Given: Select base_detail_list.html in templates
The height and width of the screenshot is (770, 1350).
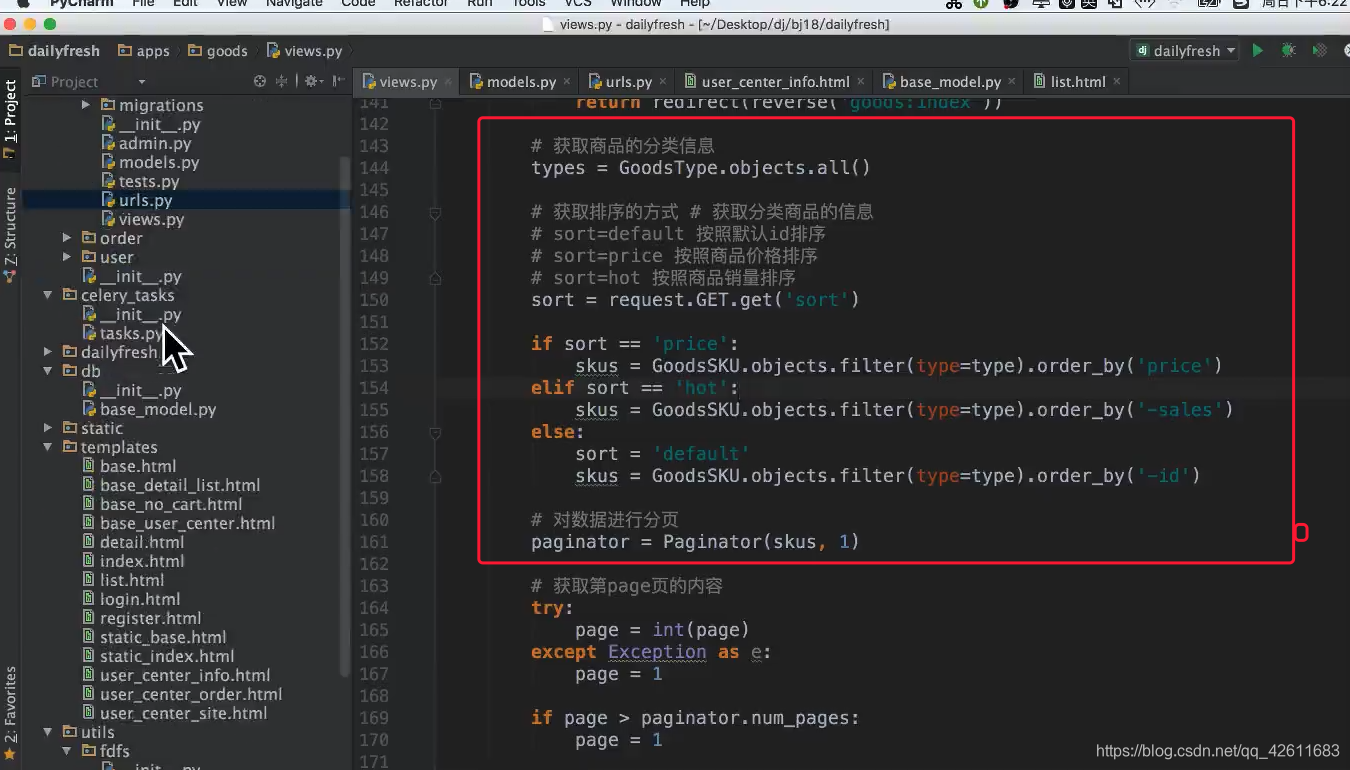Looking at the screenshot, I should [171, 485].
